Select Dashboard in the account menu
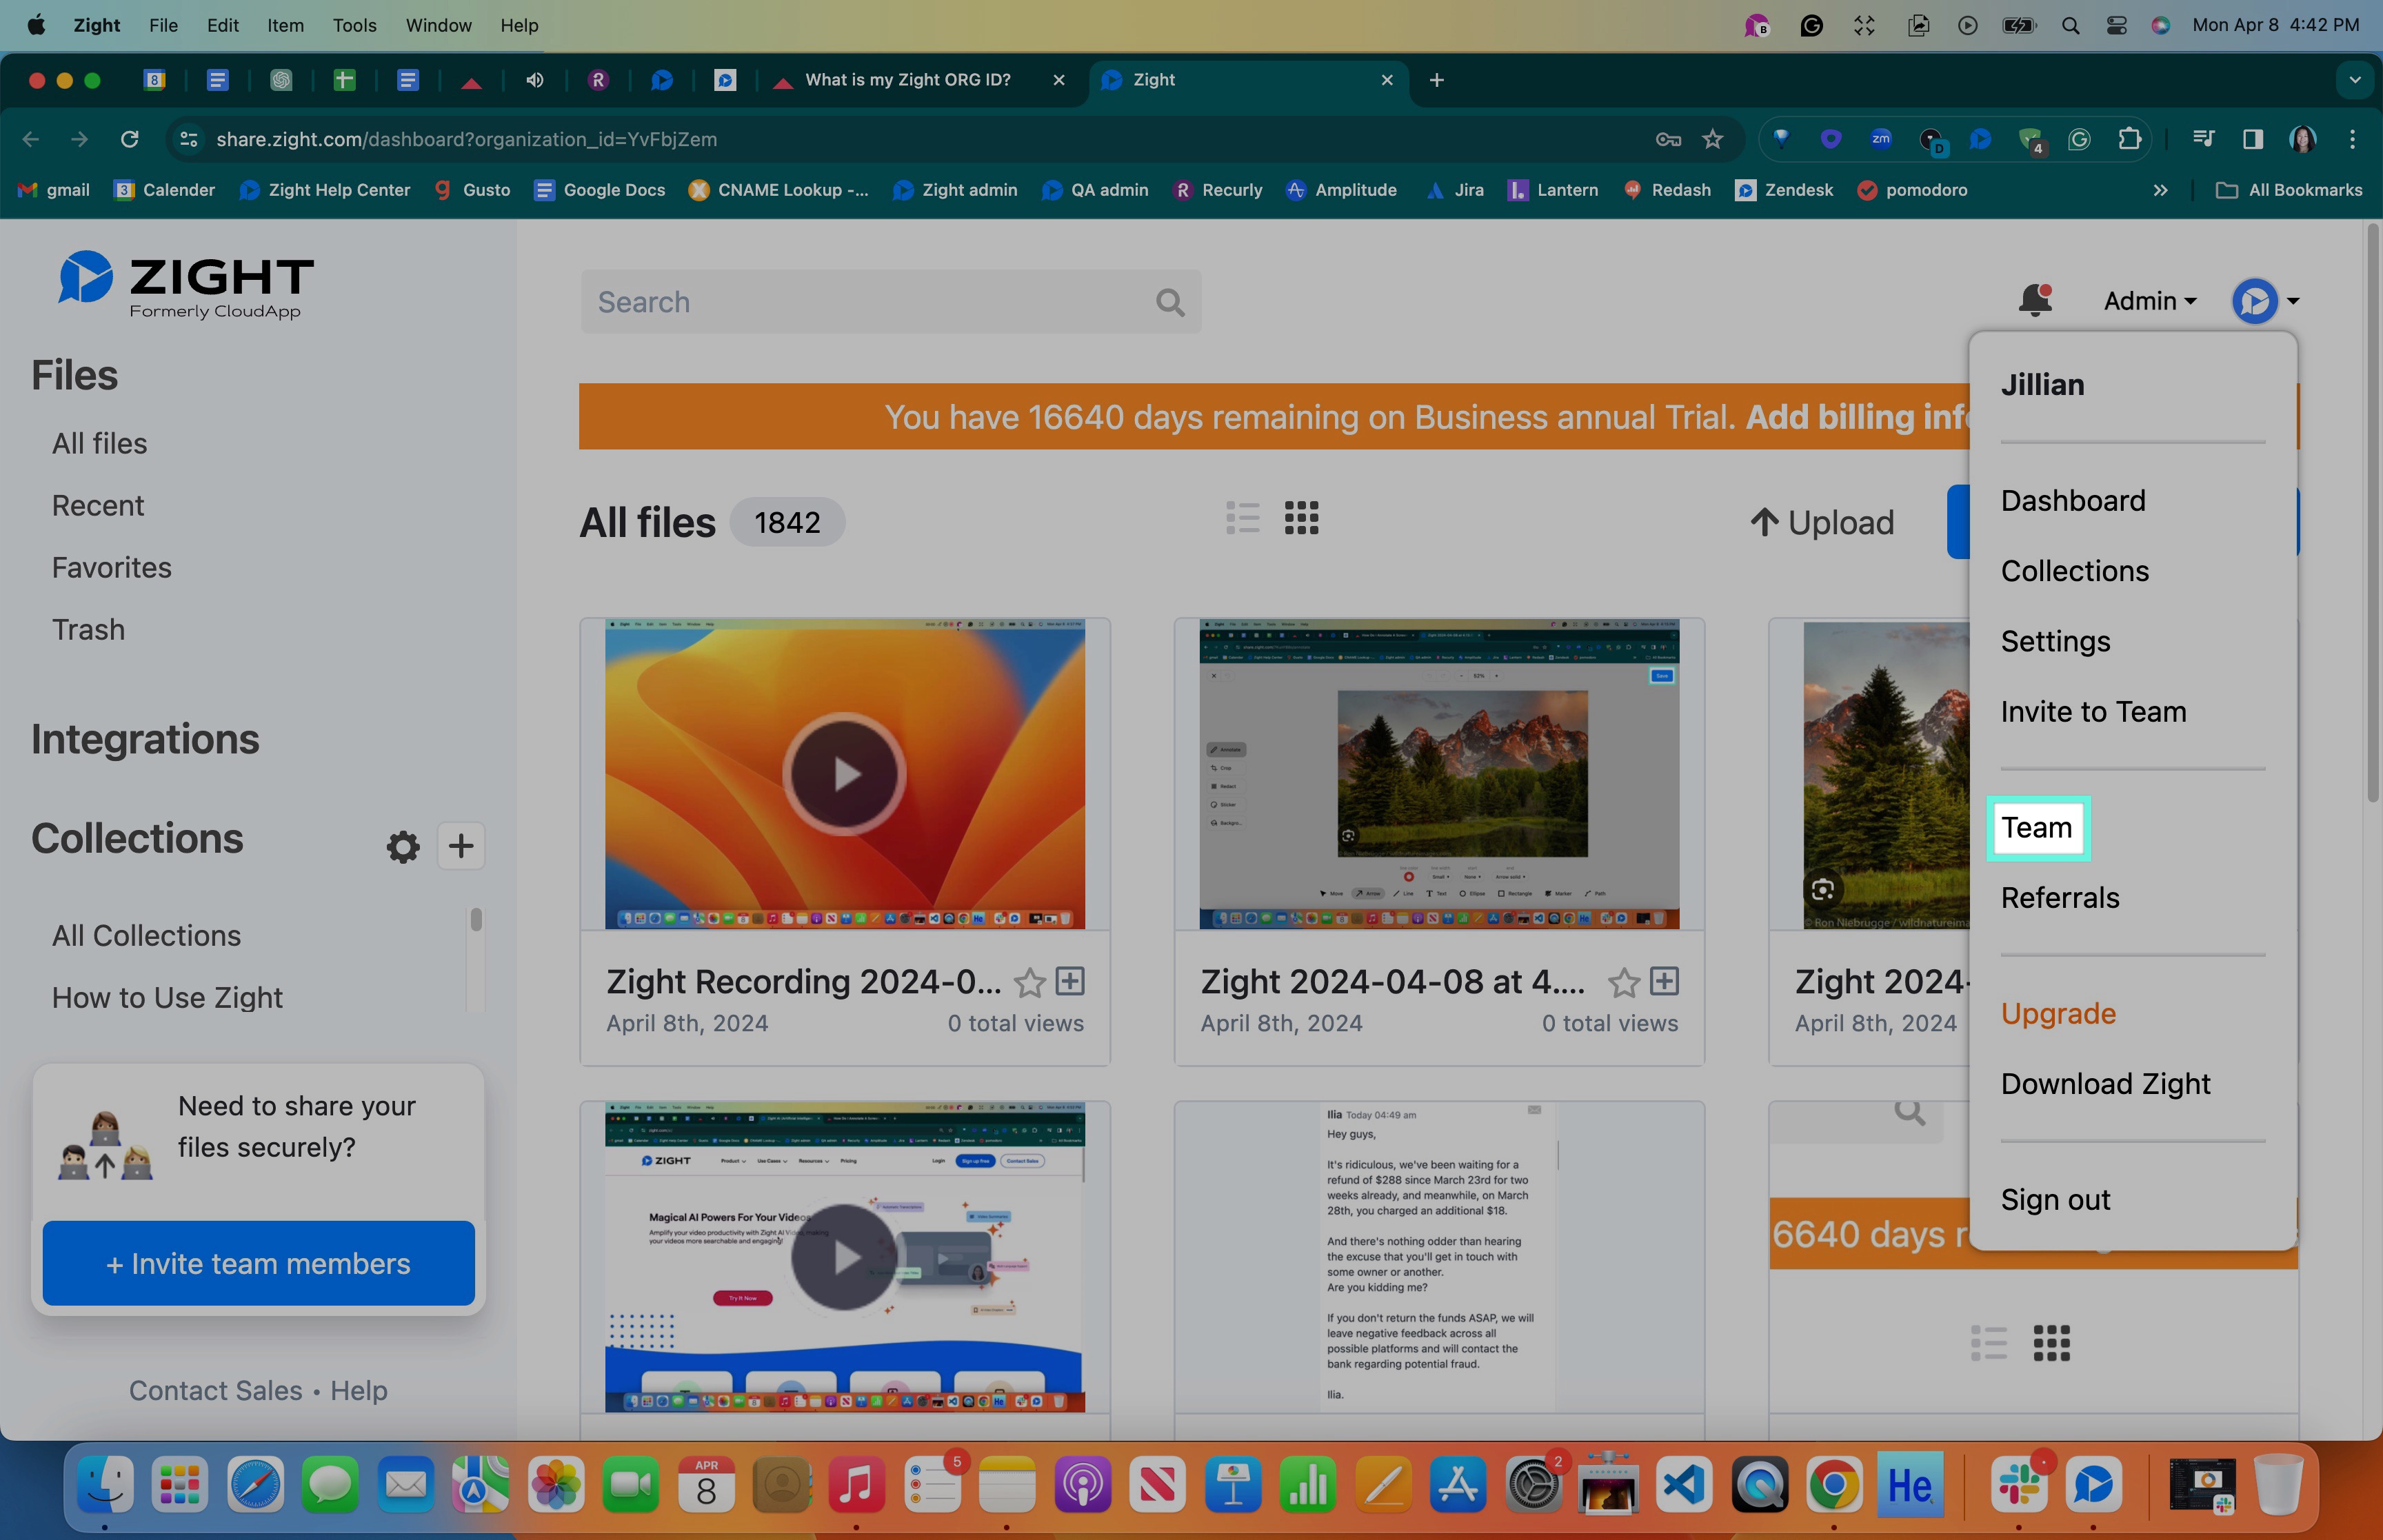Image resolution: width=2383 pixels, height=1540 pixels. click(2073, 500)
